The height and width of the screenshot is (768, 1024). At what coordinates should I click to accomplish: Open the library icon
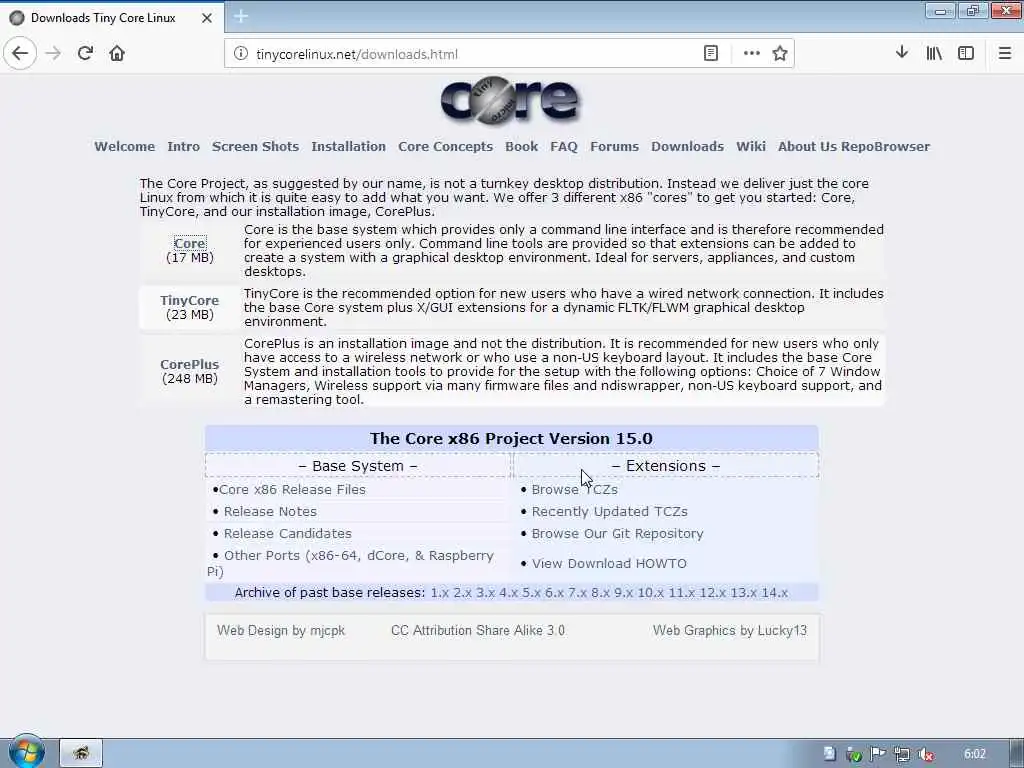[x=934, y=53]
